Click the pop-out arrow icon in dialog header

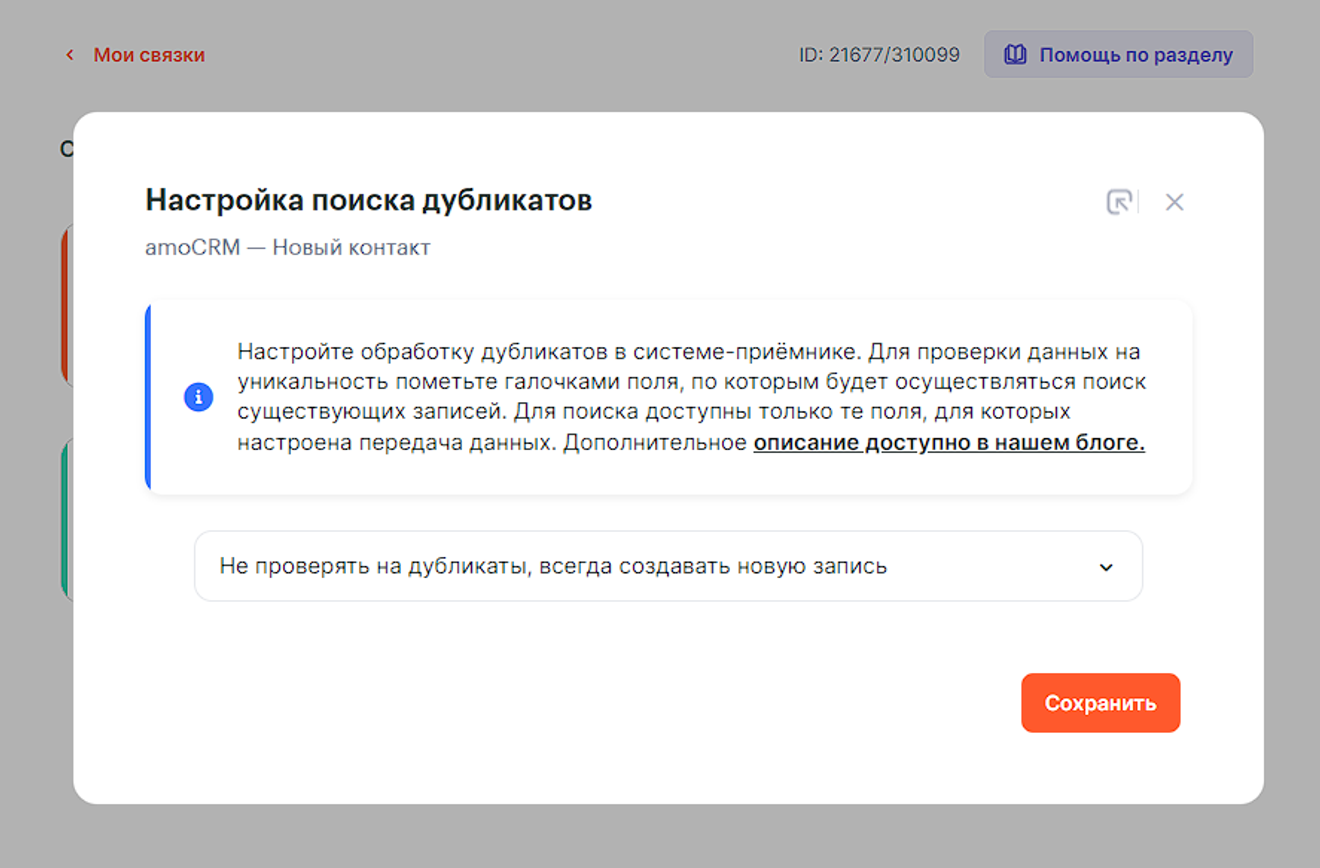pos(1118,202)
